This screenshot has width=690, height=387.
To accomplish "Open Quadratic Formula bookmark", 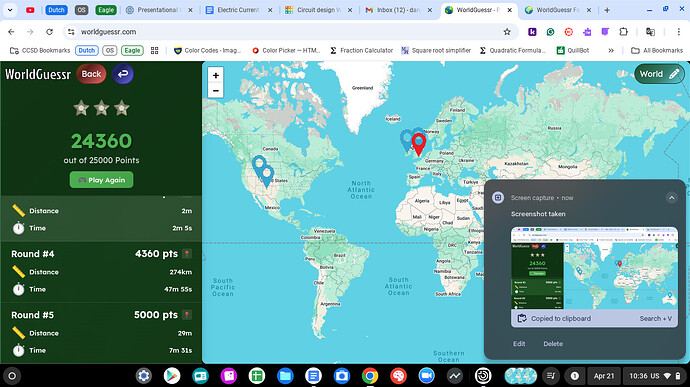I will coord(513,51).
